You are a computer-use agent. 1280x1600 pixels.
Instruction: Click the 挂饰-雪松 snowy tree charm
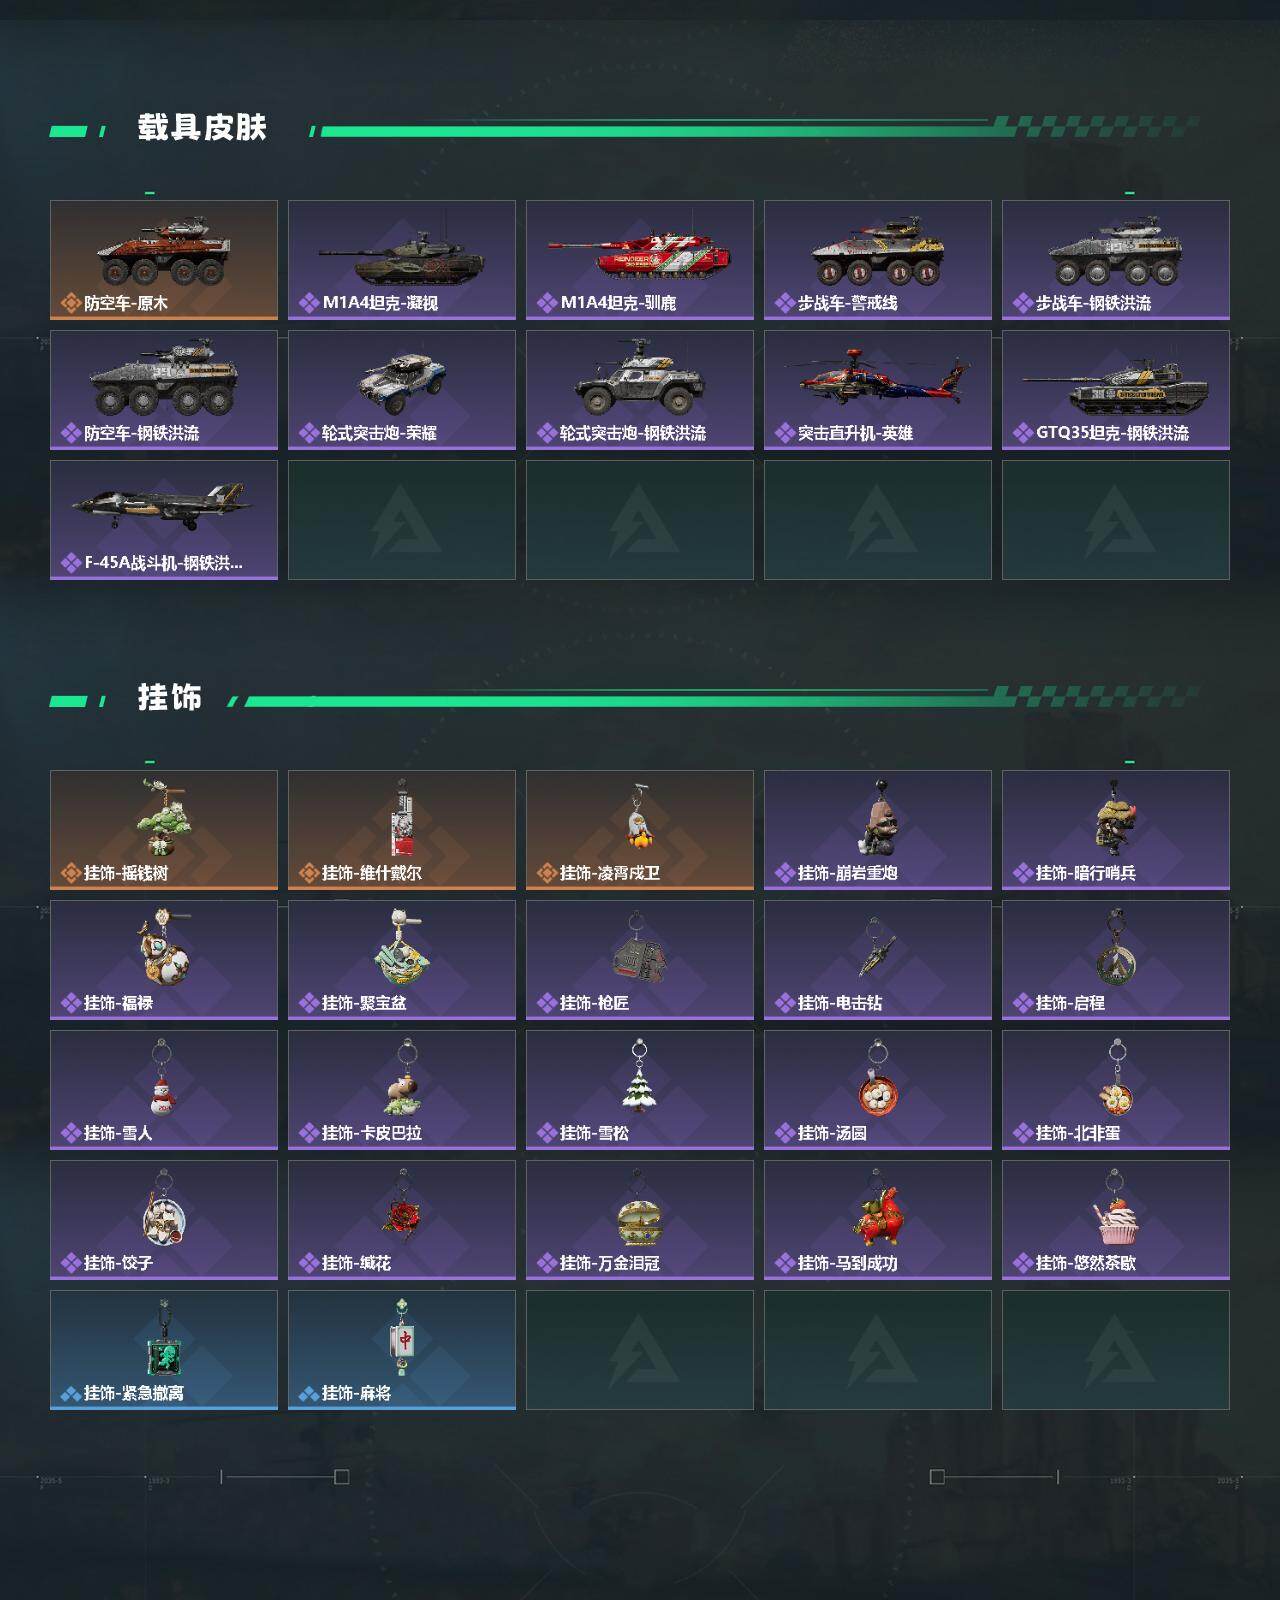click(x=640, y=1090)
